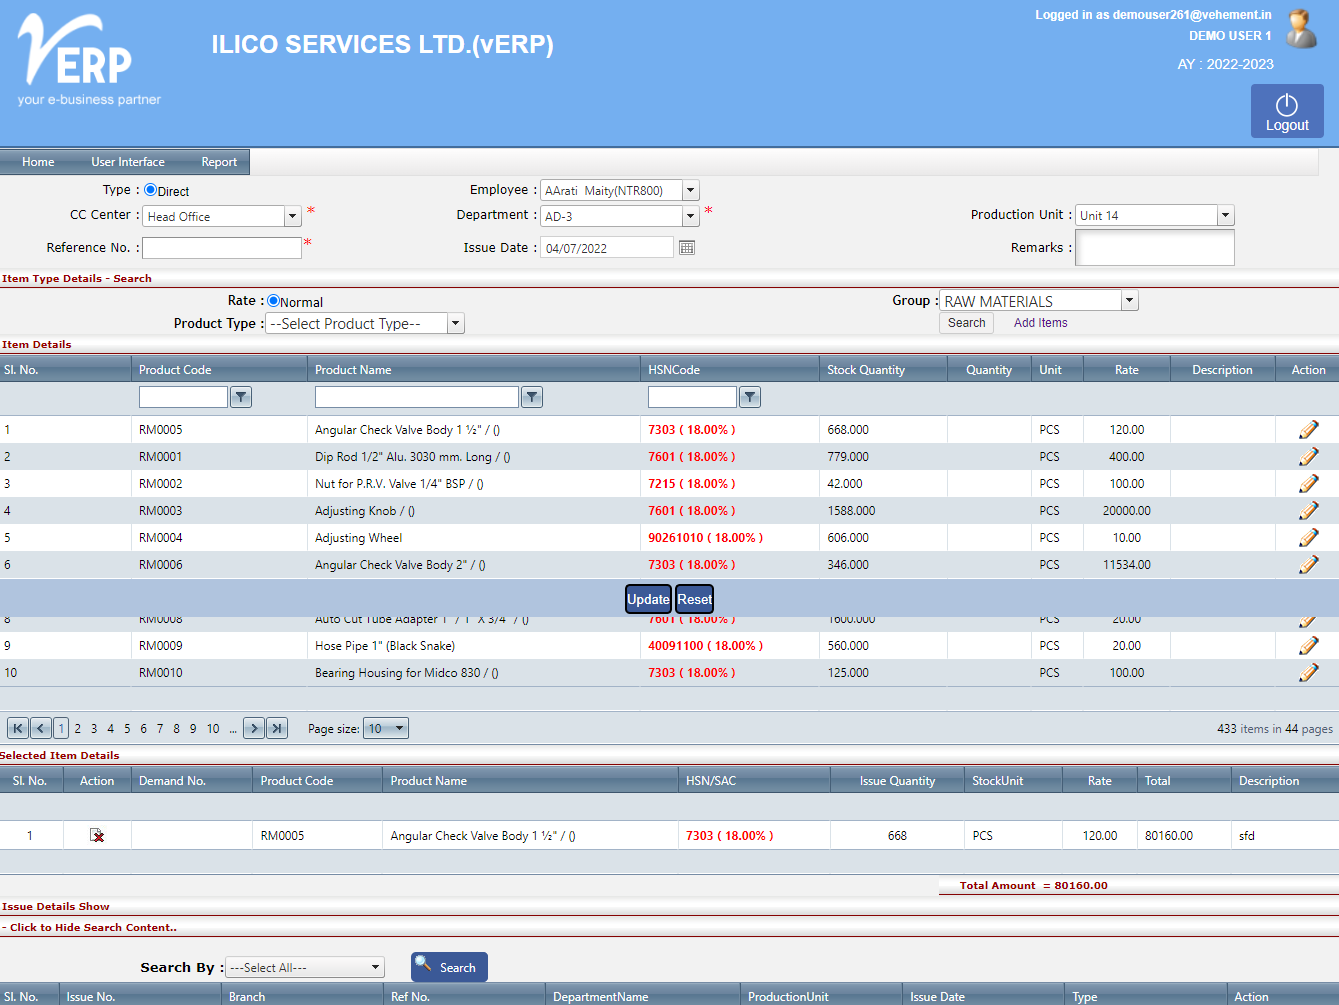This screenshot has width=1339, height=1005.
Task: Edit row RM0004 with pencil icon
Action: coord(1308,538)
